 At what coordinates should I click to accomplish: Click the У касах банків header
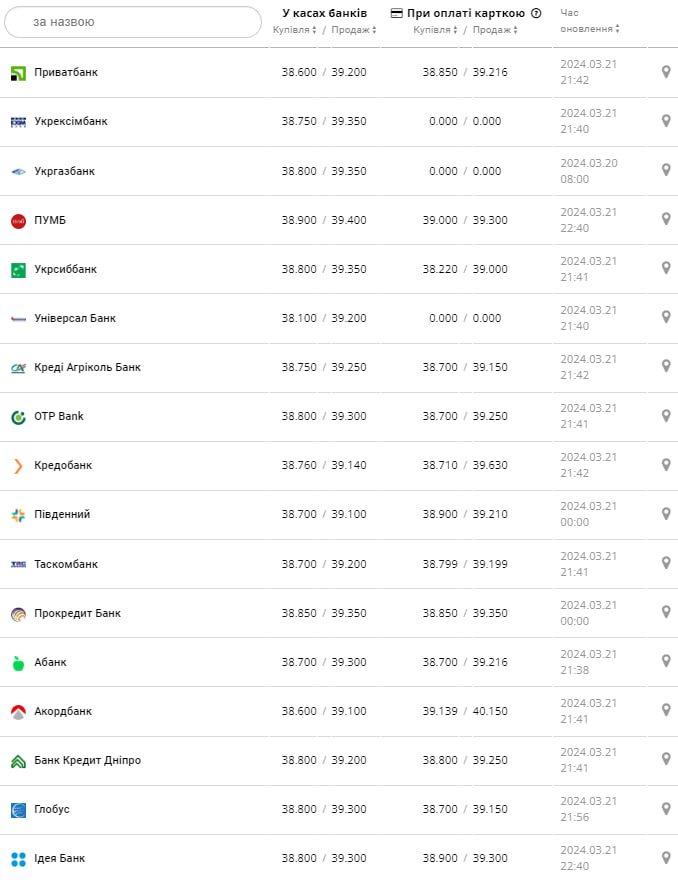click(x=325, y=13)
